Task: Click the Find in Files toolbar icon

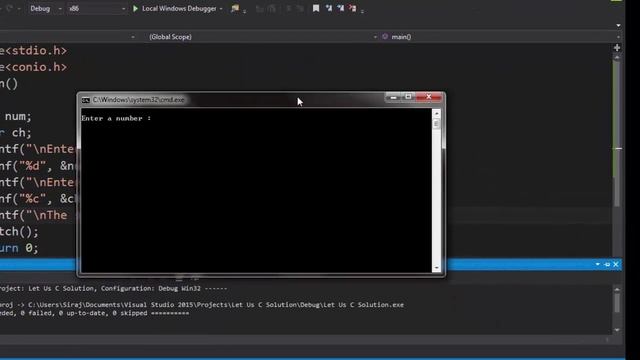Action: [235, 8]
